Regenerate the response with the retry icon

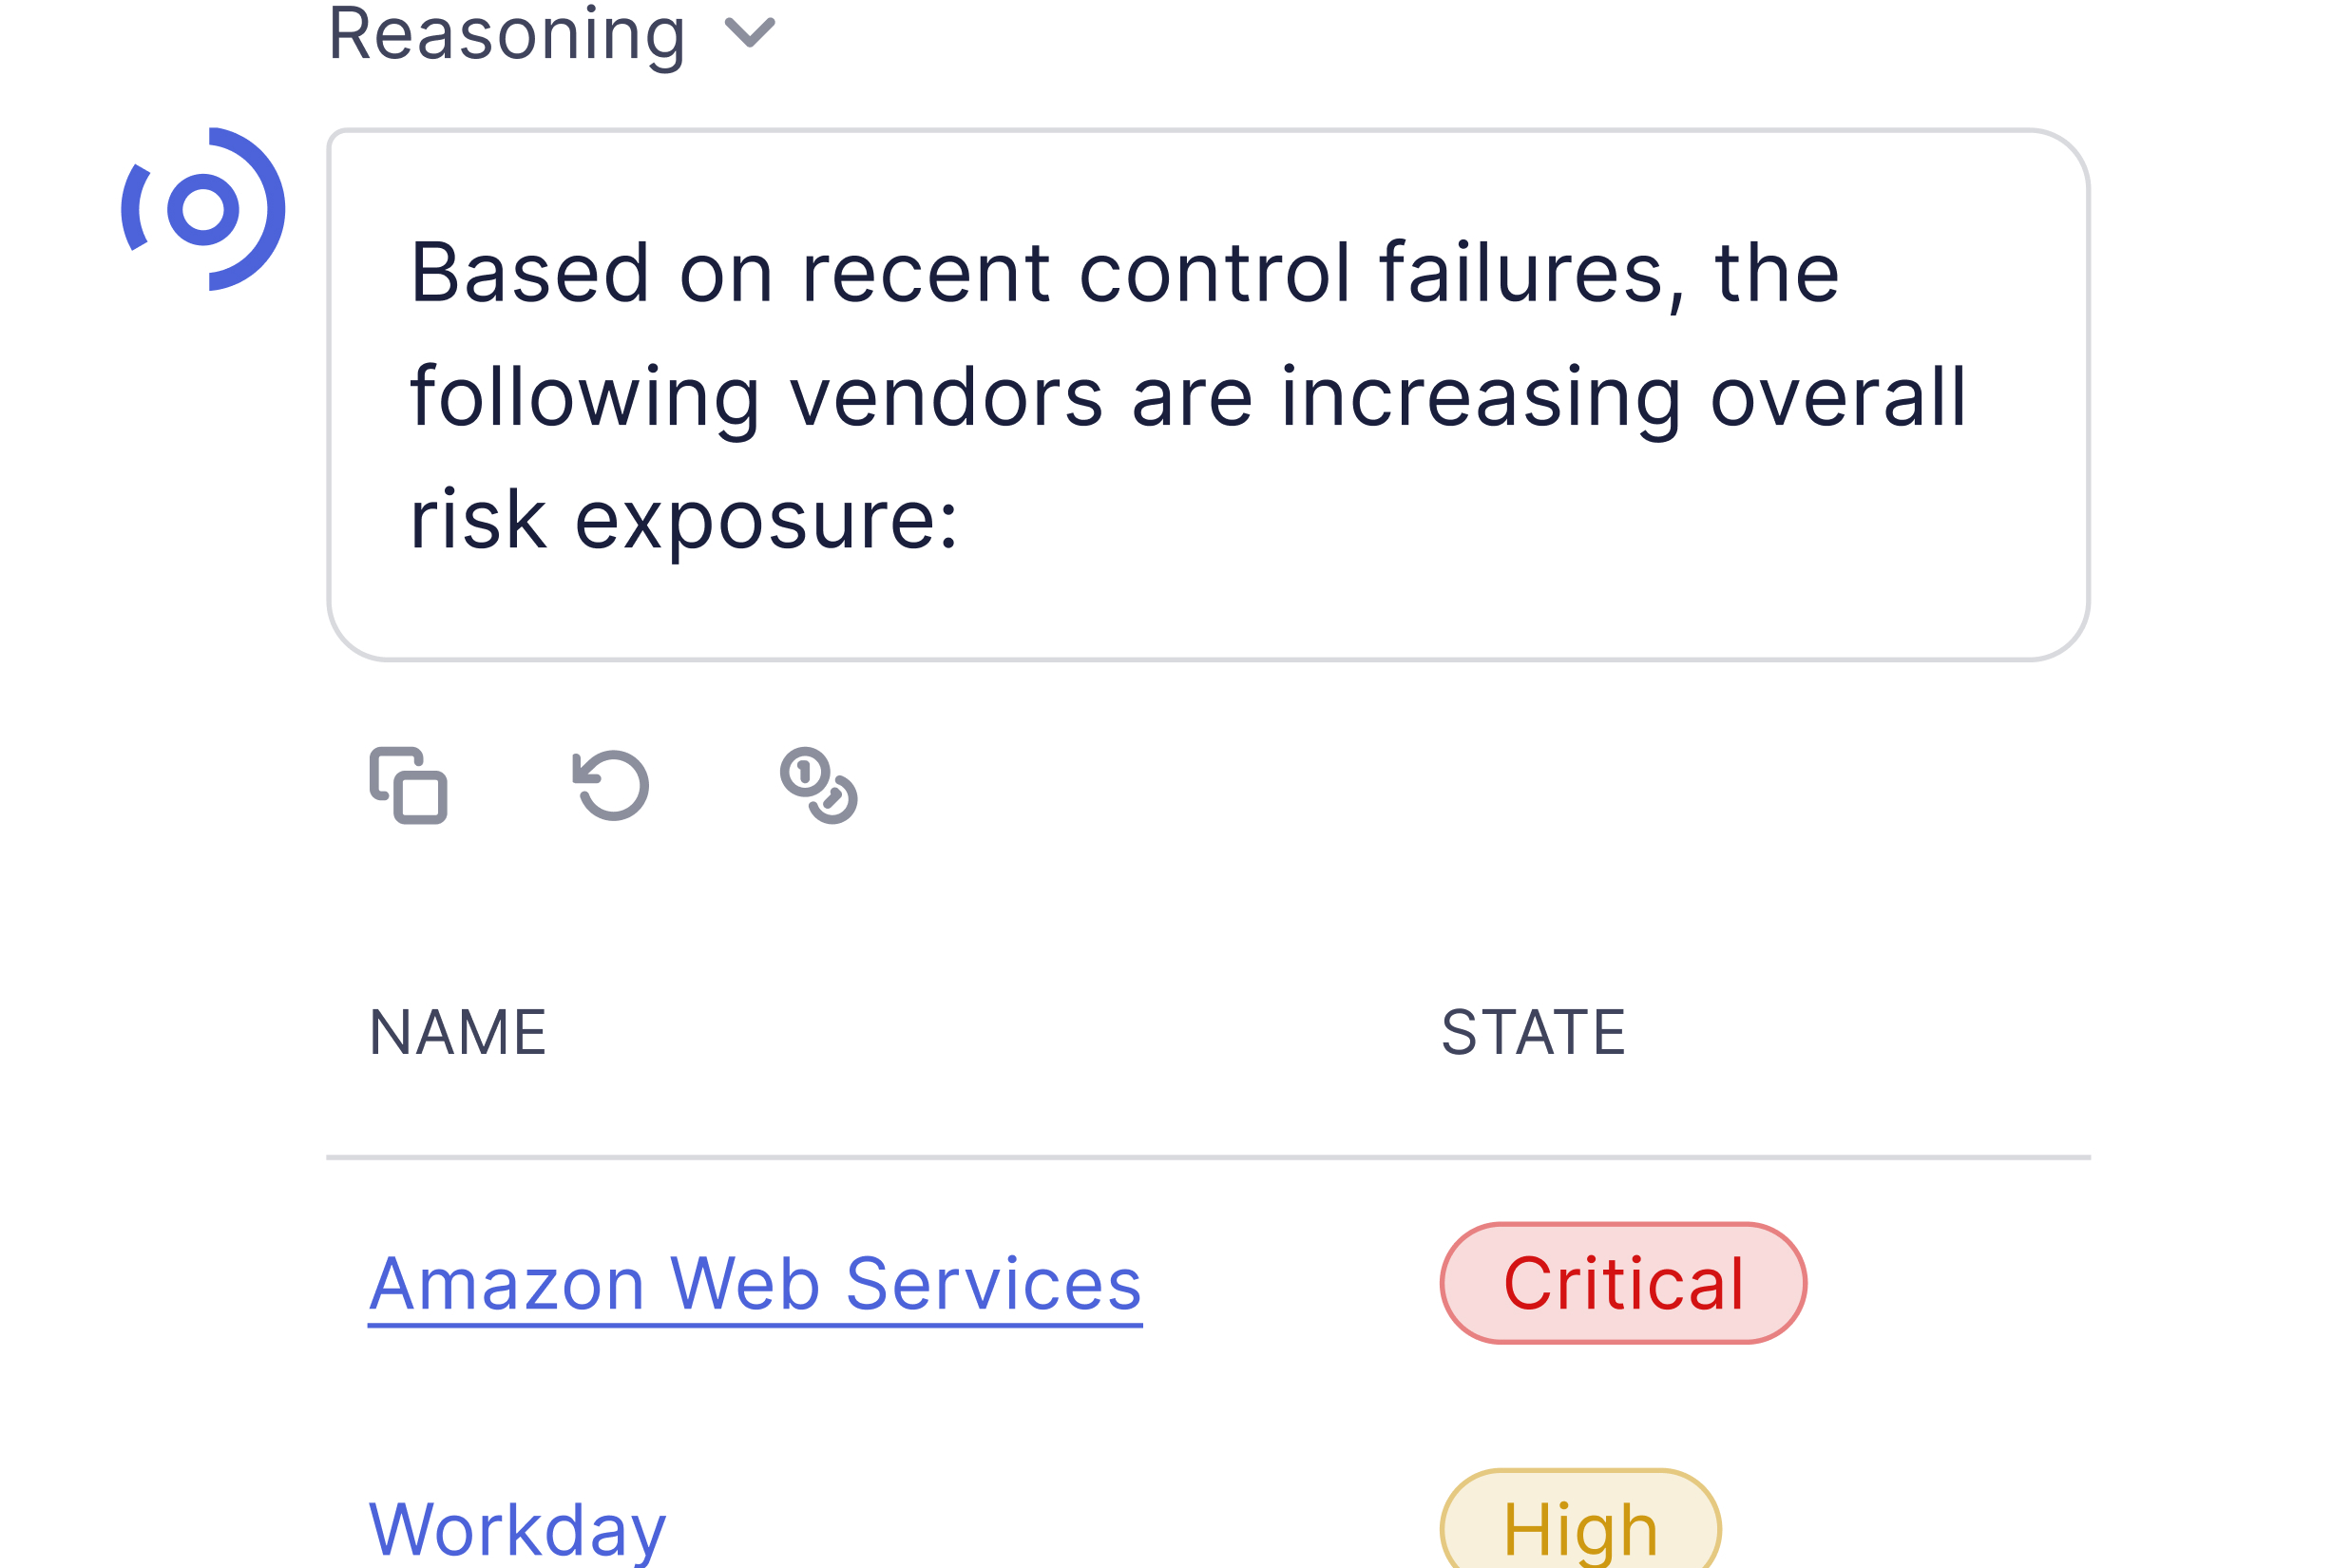(x=611, y=786)
